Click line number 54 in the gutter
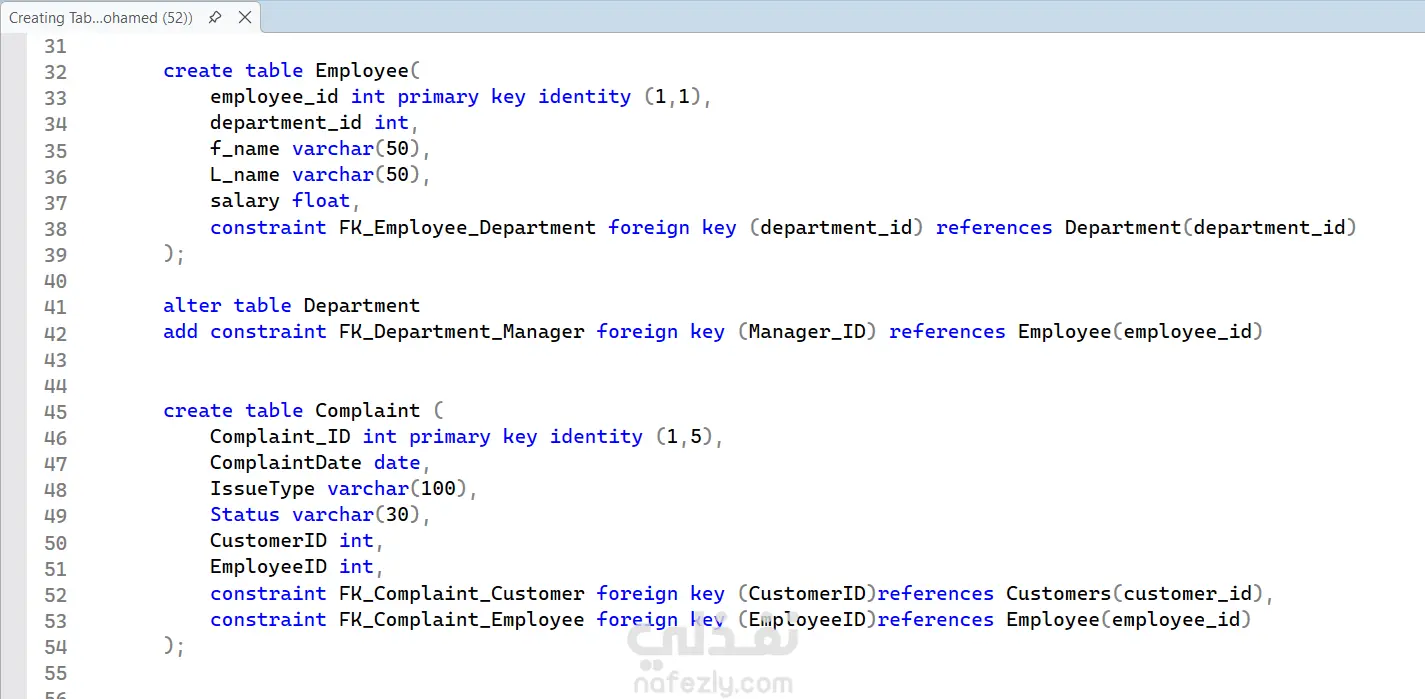The height and width of the screenshot is (699, 1425). [56, 647]
